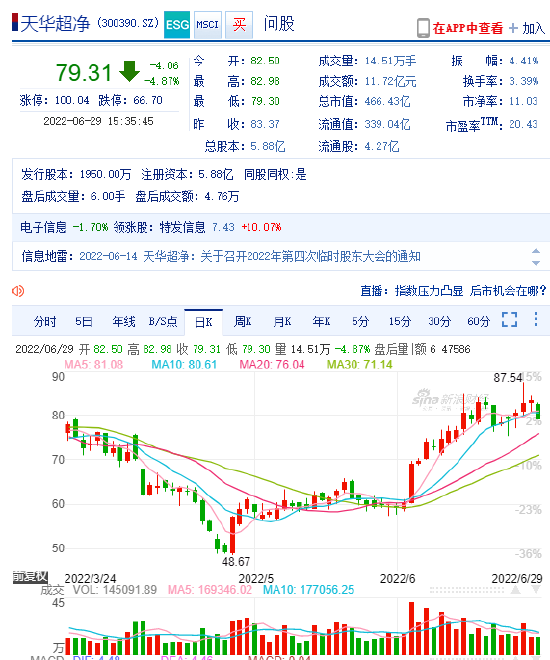550x660 pixels.
Task: Click the up triangle beside range slider
Action: pyautogui.click(x=515, y=590)
